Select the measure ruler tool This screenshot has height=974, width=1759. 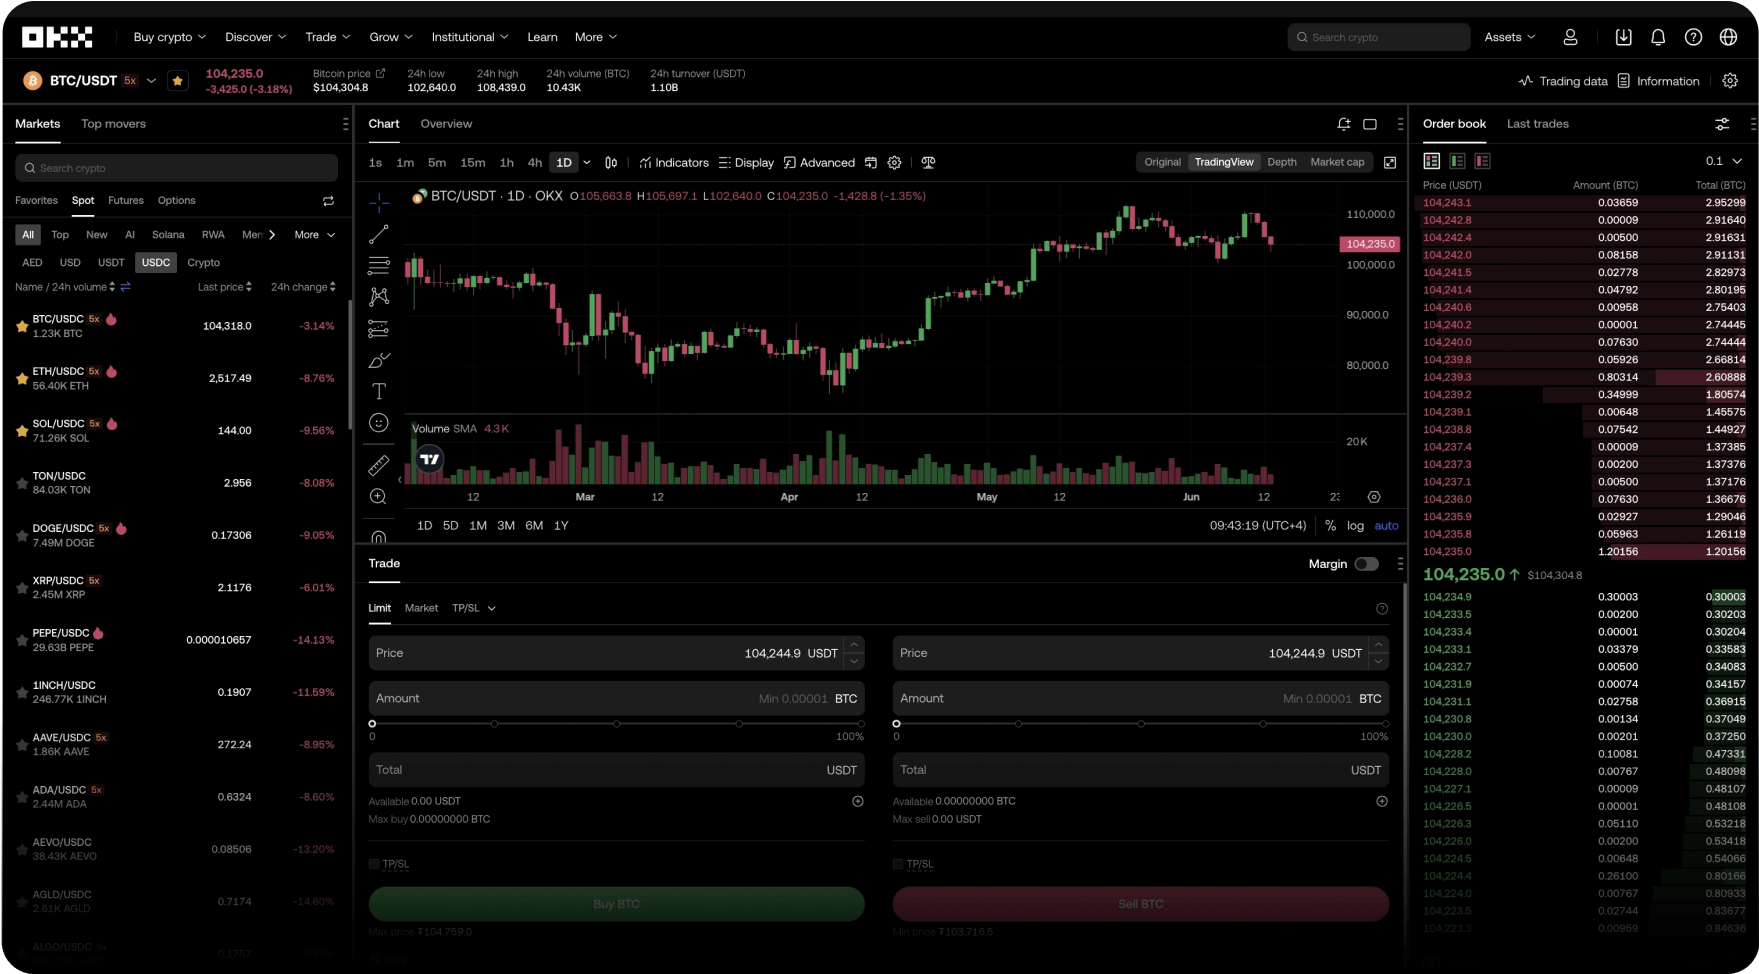[x=378, y=465]
